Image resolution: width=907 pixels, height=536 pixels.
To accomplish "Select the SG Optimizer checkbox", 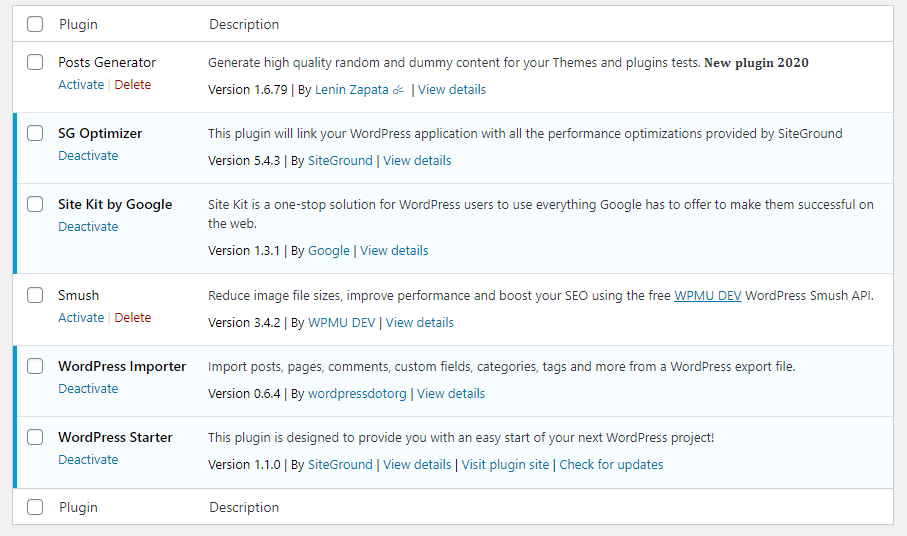I will (35, 133).
